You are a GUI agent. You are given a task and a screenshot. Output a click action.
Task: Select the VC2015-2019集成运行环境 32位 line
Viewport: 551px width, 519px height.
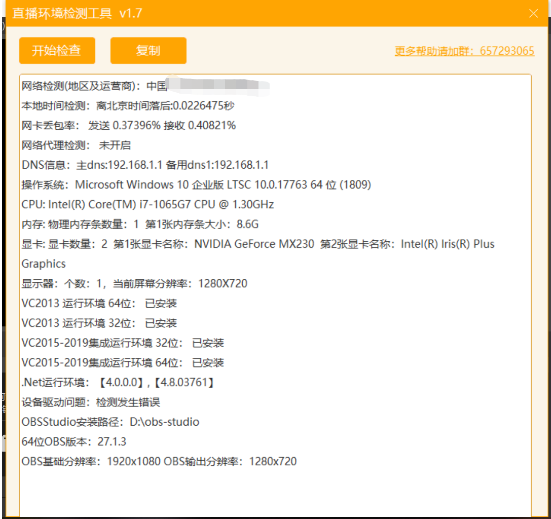pos(123,343)
